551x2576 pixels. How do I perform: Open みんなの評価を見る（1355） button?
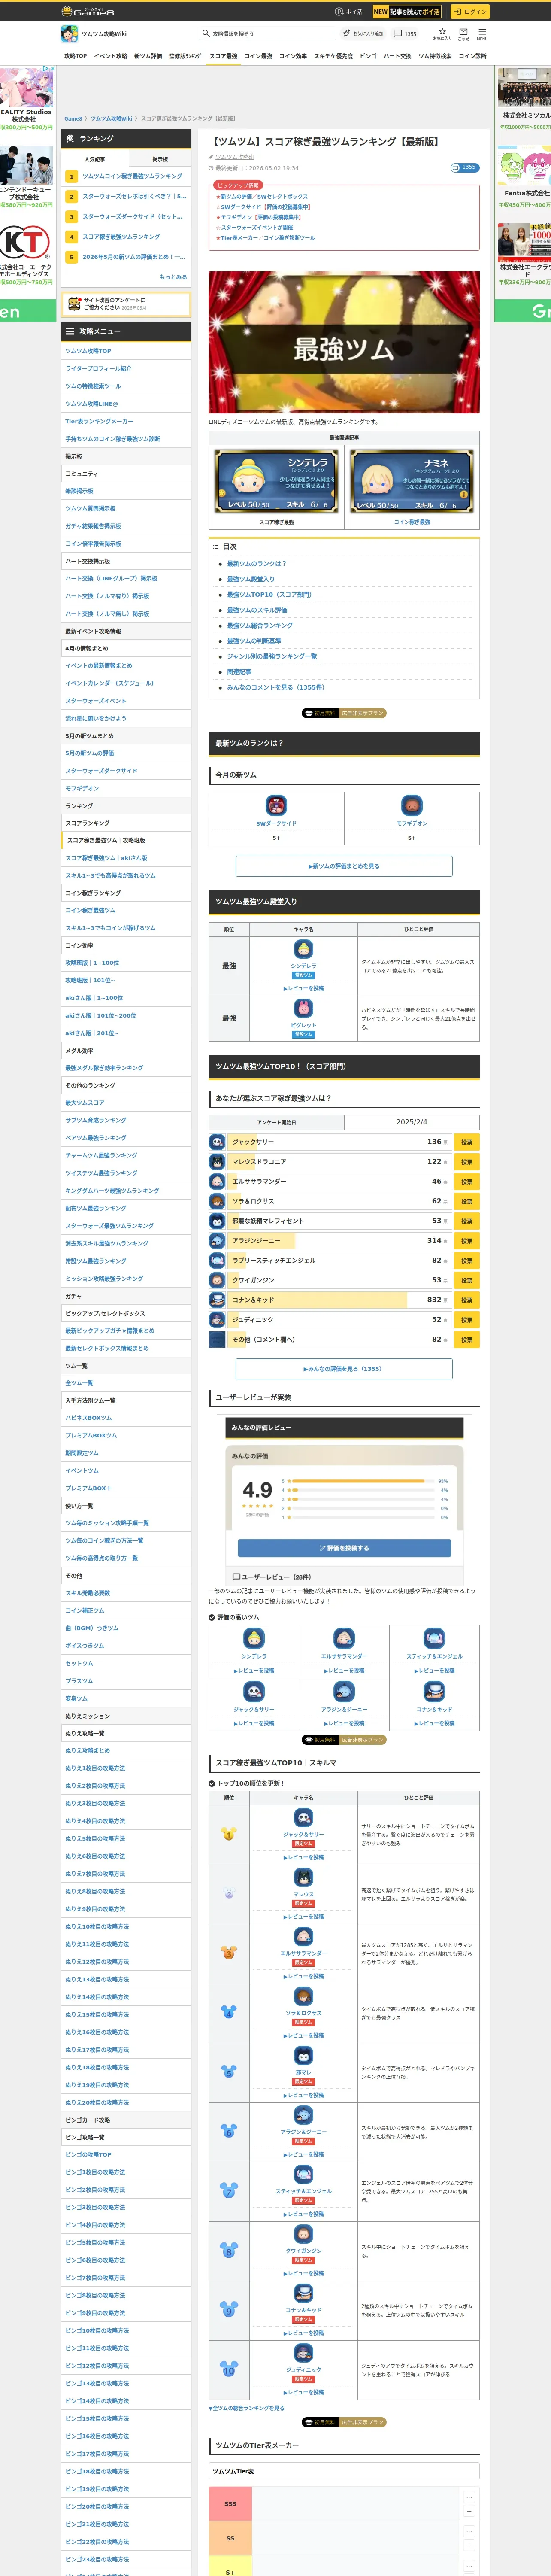pyautogui.click(x=344, y=1369)
